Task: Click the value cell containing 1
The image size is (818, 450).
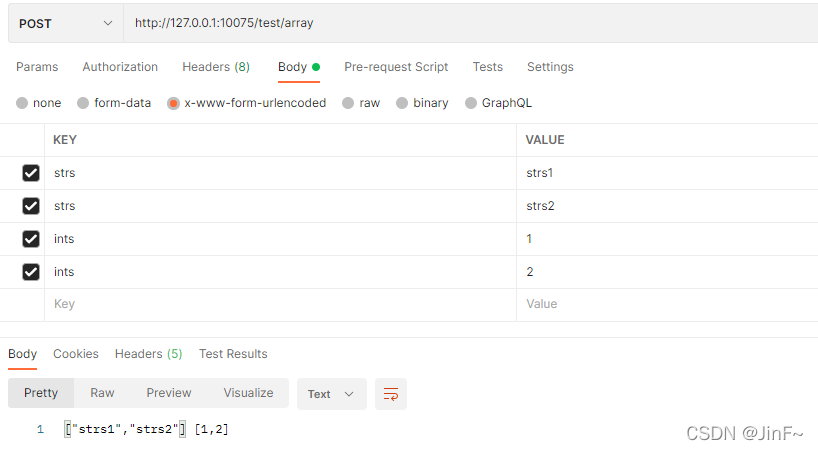Action: tap(667, 239)
